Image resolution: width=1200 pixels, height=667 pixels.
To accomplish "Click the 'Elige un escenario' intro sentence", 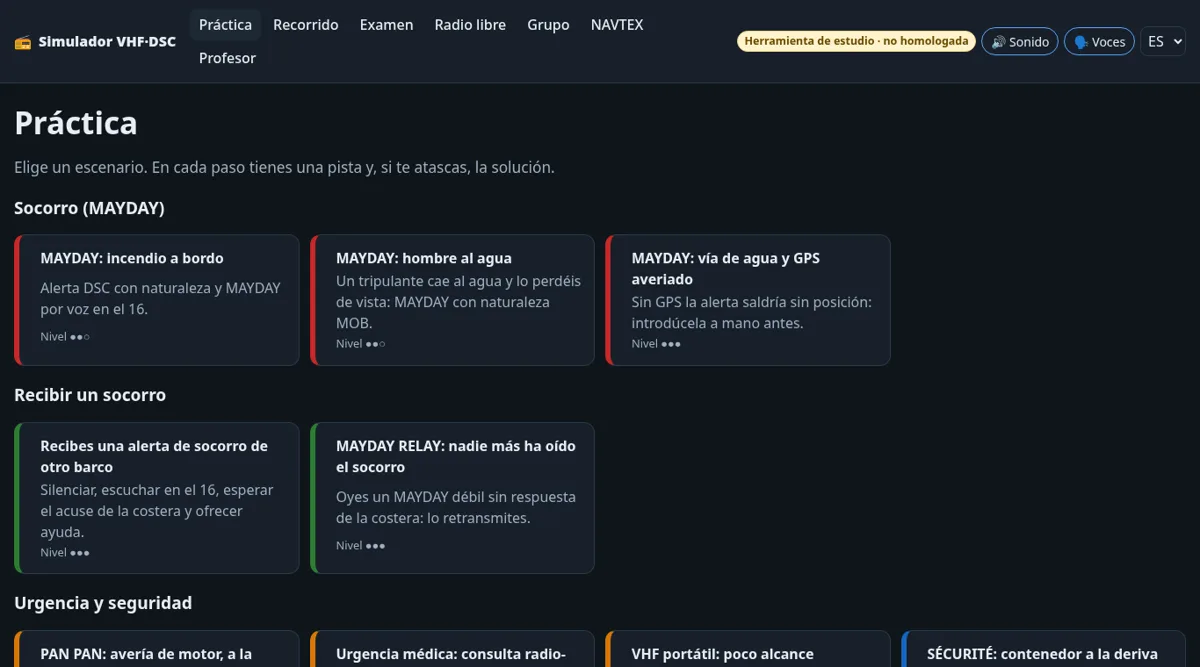I will point(284,167).
